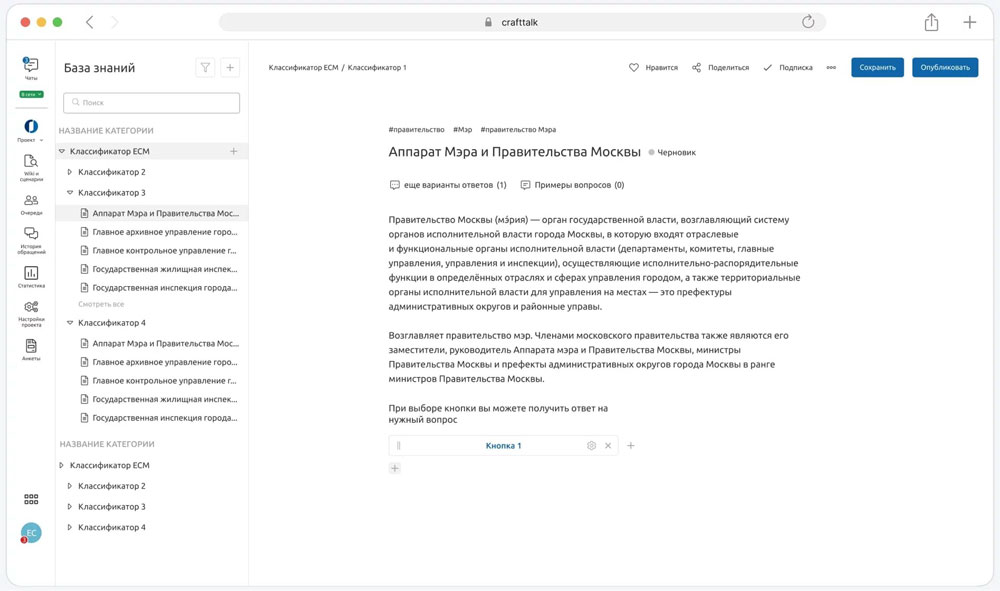Open the three-dot more options menu
Viewport: 1000px width, 591px height.
click(x=831, y=68)
